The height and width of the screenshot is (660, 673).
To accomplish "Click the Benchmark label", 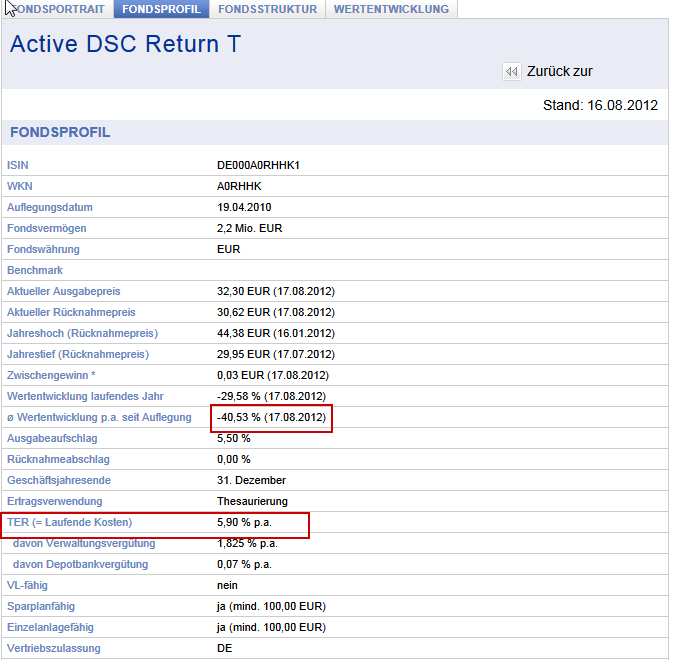I will (x=35, y=270).
